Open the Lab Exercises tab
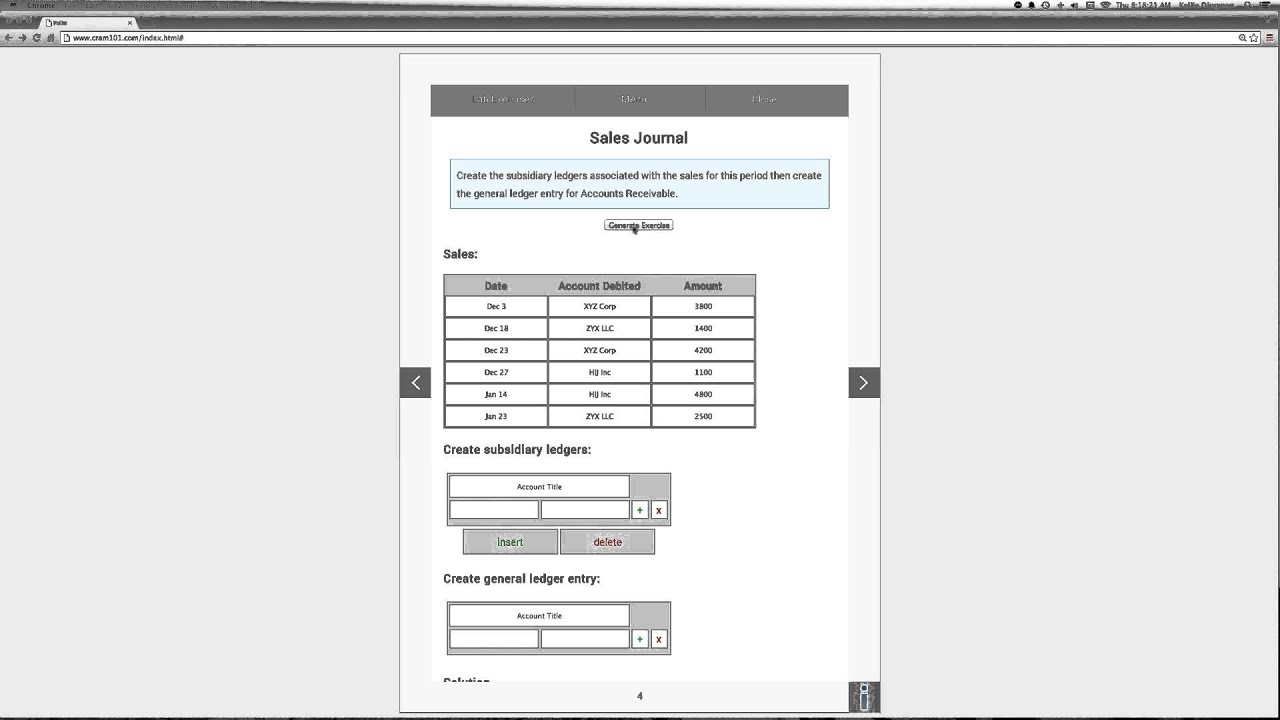Viewport: 1280px width, 720px height. pyautogui.click(x=503, y=99)
